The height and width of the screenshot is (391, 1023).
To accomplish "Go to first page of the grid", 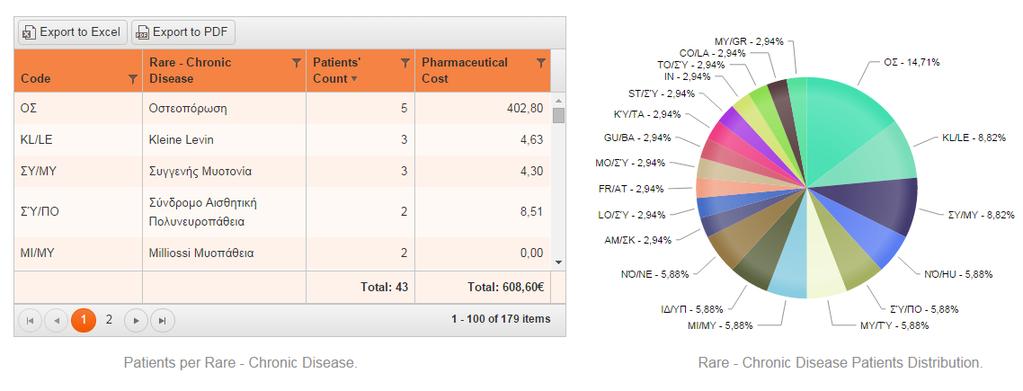I will [x=29, y=321].
